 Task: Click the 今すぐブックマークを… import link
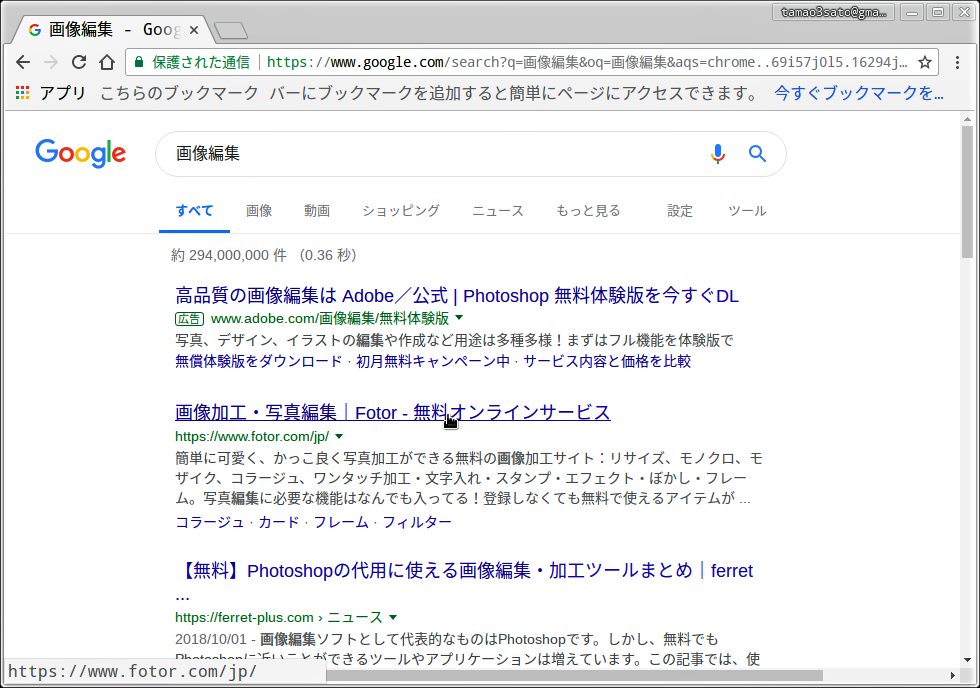(x=859, y=93)
